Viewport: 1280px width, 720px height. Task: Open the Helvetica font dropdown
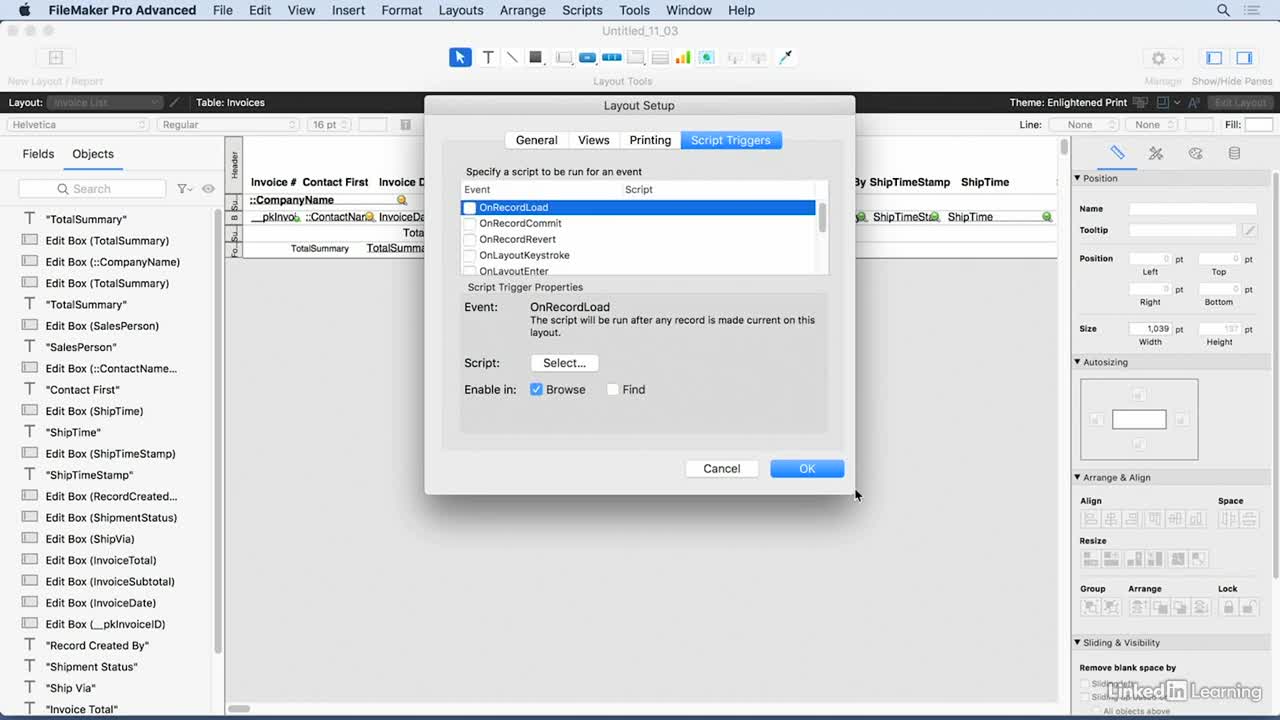click(x=78, y=125)
